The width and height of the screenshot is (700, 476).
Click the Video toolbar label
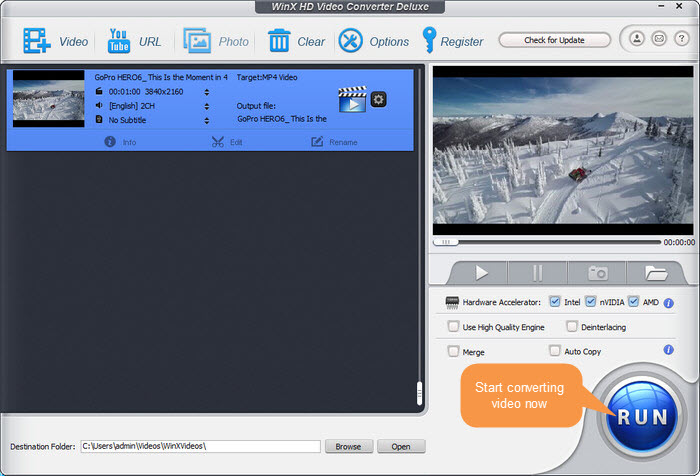point(74,42)
